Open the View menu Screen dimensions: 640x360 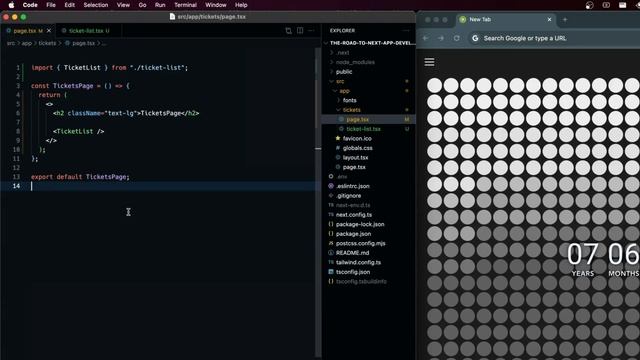123,5
